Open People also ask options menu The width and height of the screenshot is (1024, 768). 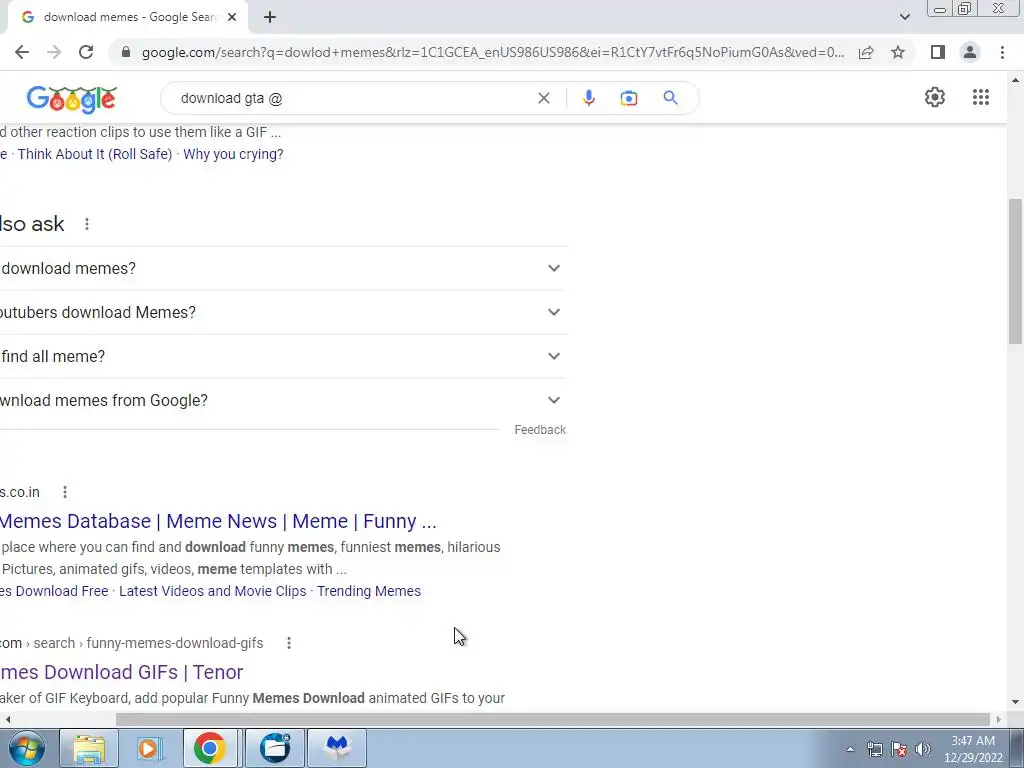pyautogui.click(x=87, y=224)
